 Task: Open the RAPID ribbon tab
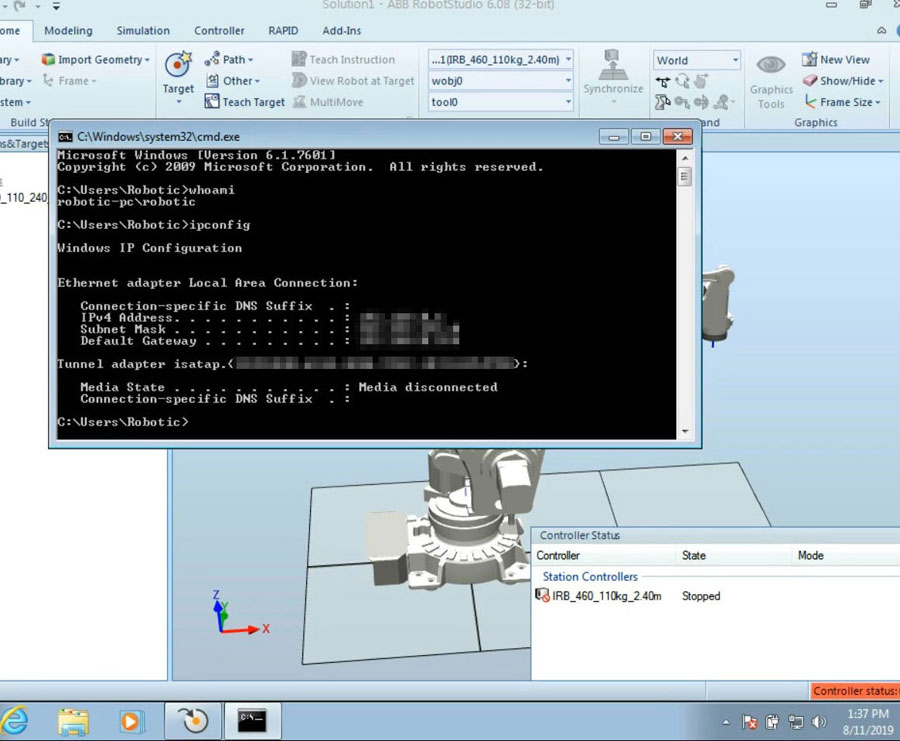point(283,31)
